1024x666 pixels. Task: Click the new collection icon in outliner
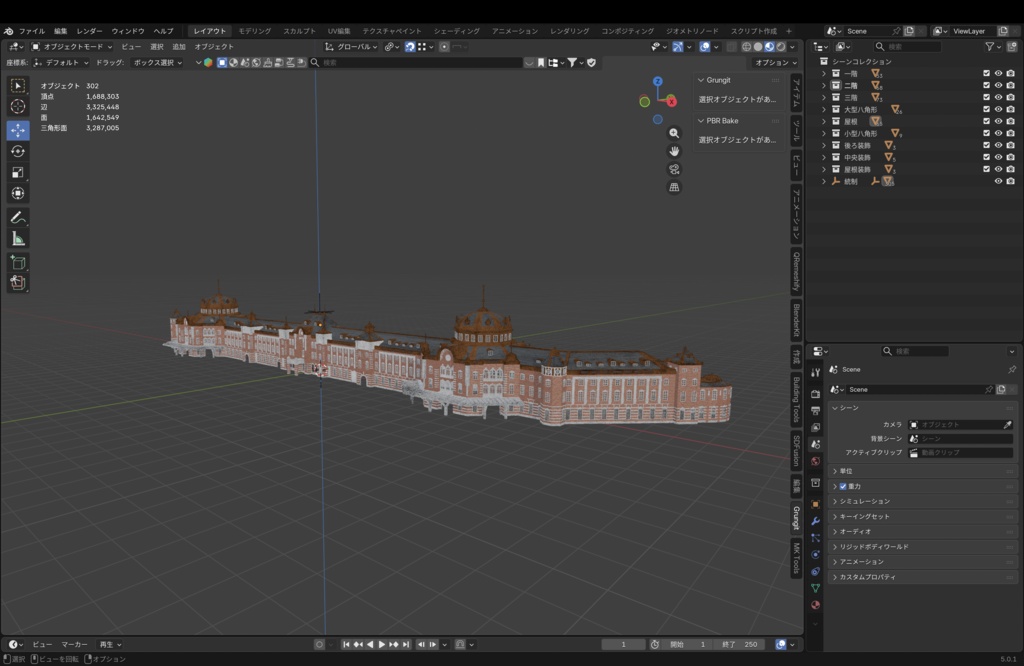pos(1012,46)
